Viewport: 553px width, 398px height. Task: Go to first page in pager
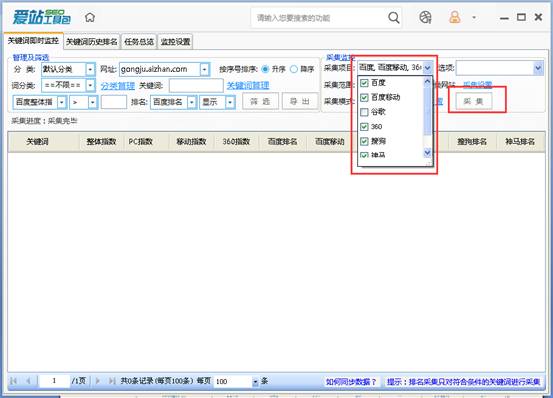13,381
